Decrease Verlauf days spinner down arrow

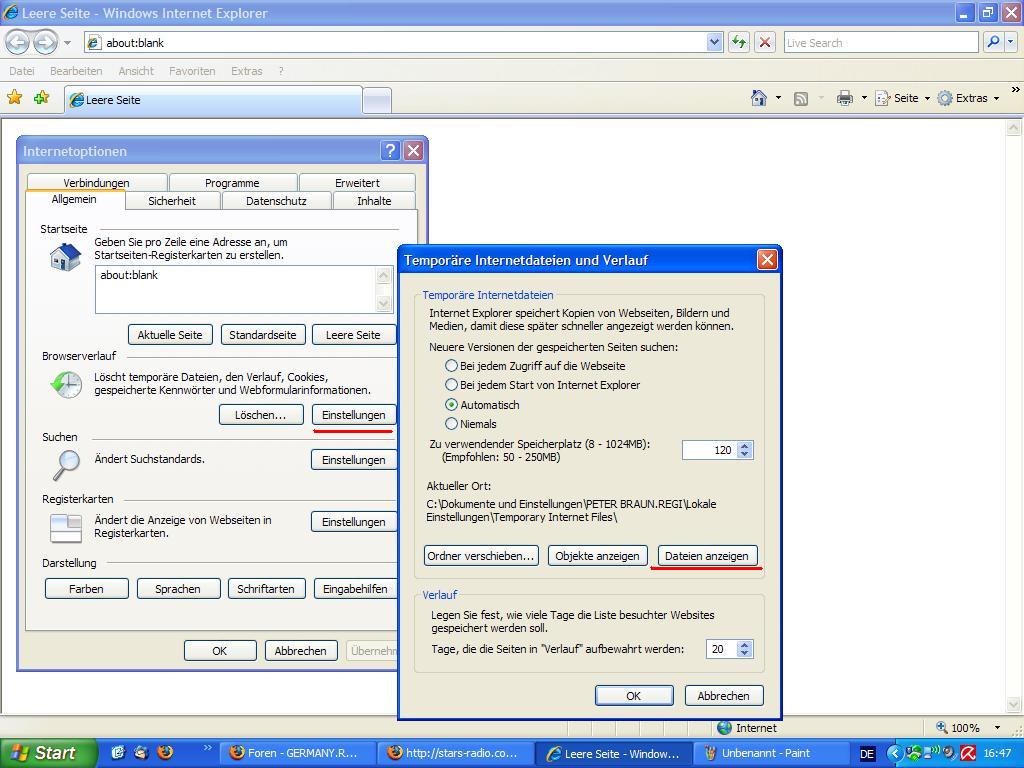pos(744,653)
